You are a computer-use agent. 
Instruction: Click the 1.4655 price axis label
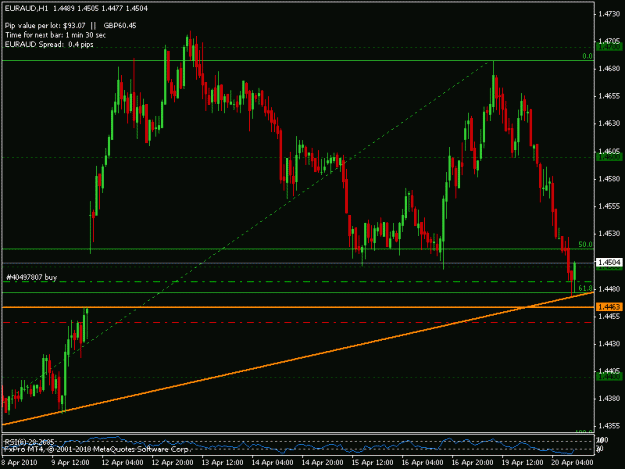(609, 96)
